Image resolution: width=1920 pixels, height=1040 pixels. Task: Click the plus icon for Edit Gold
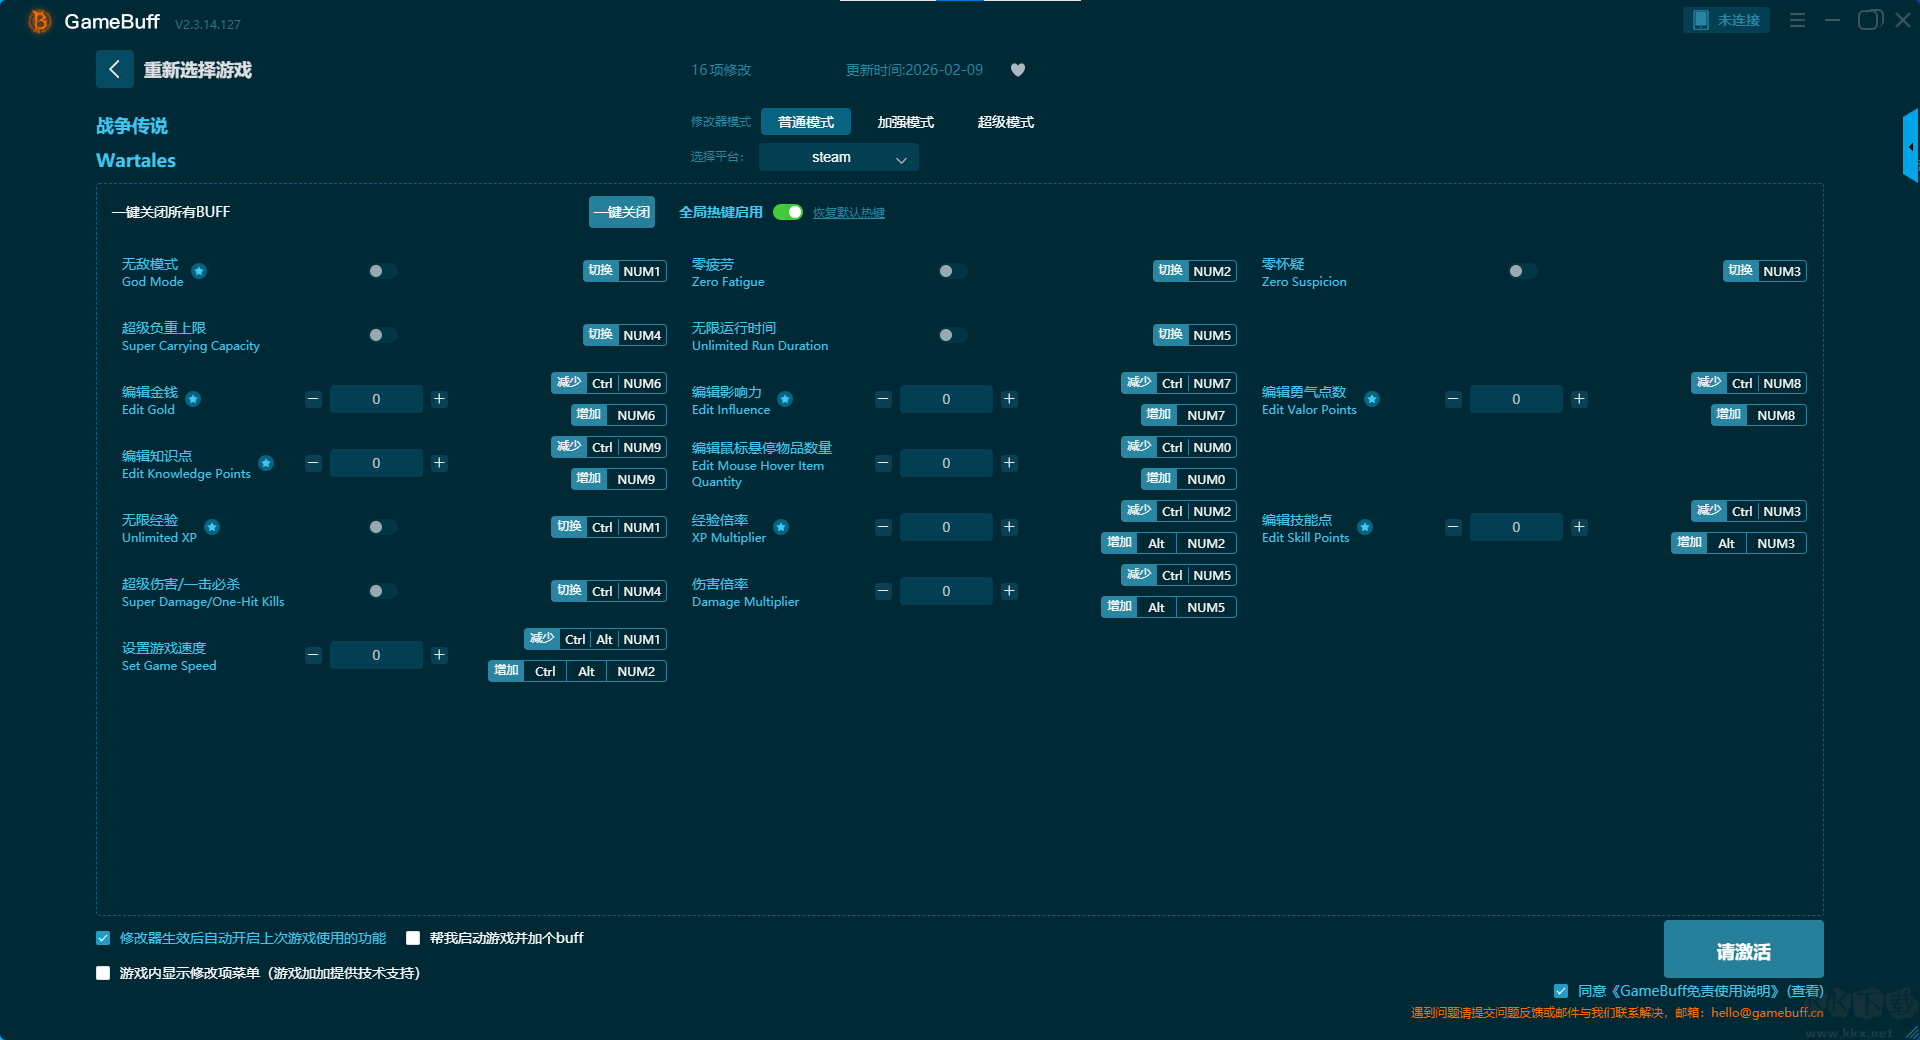pos(439,399)
